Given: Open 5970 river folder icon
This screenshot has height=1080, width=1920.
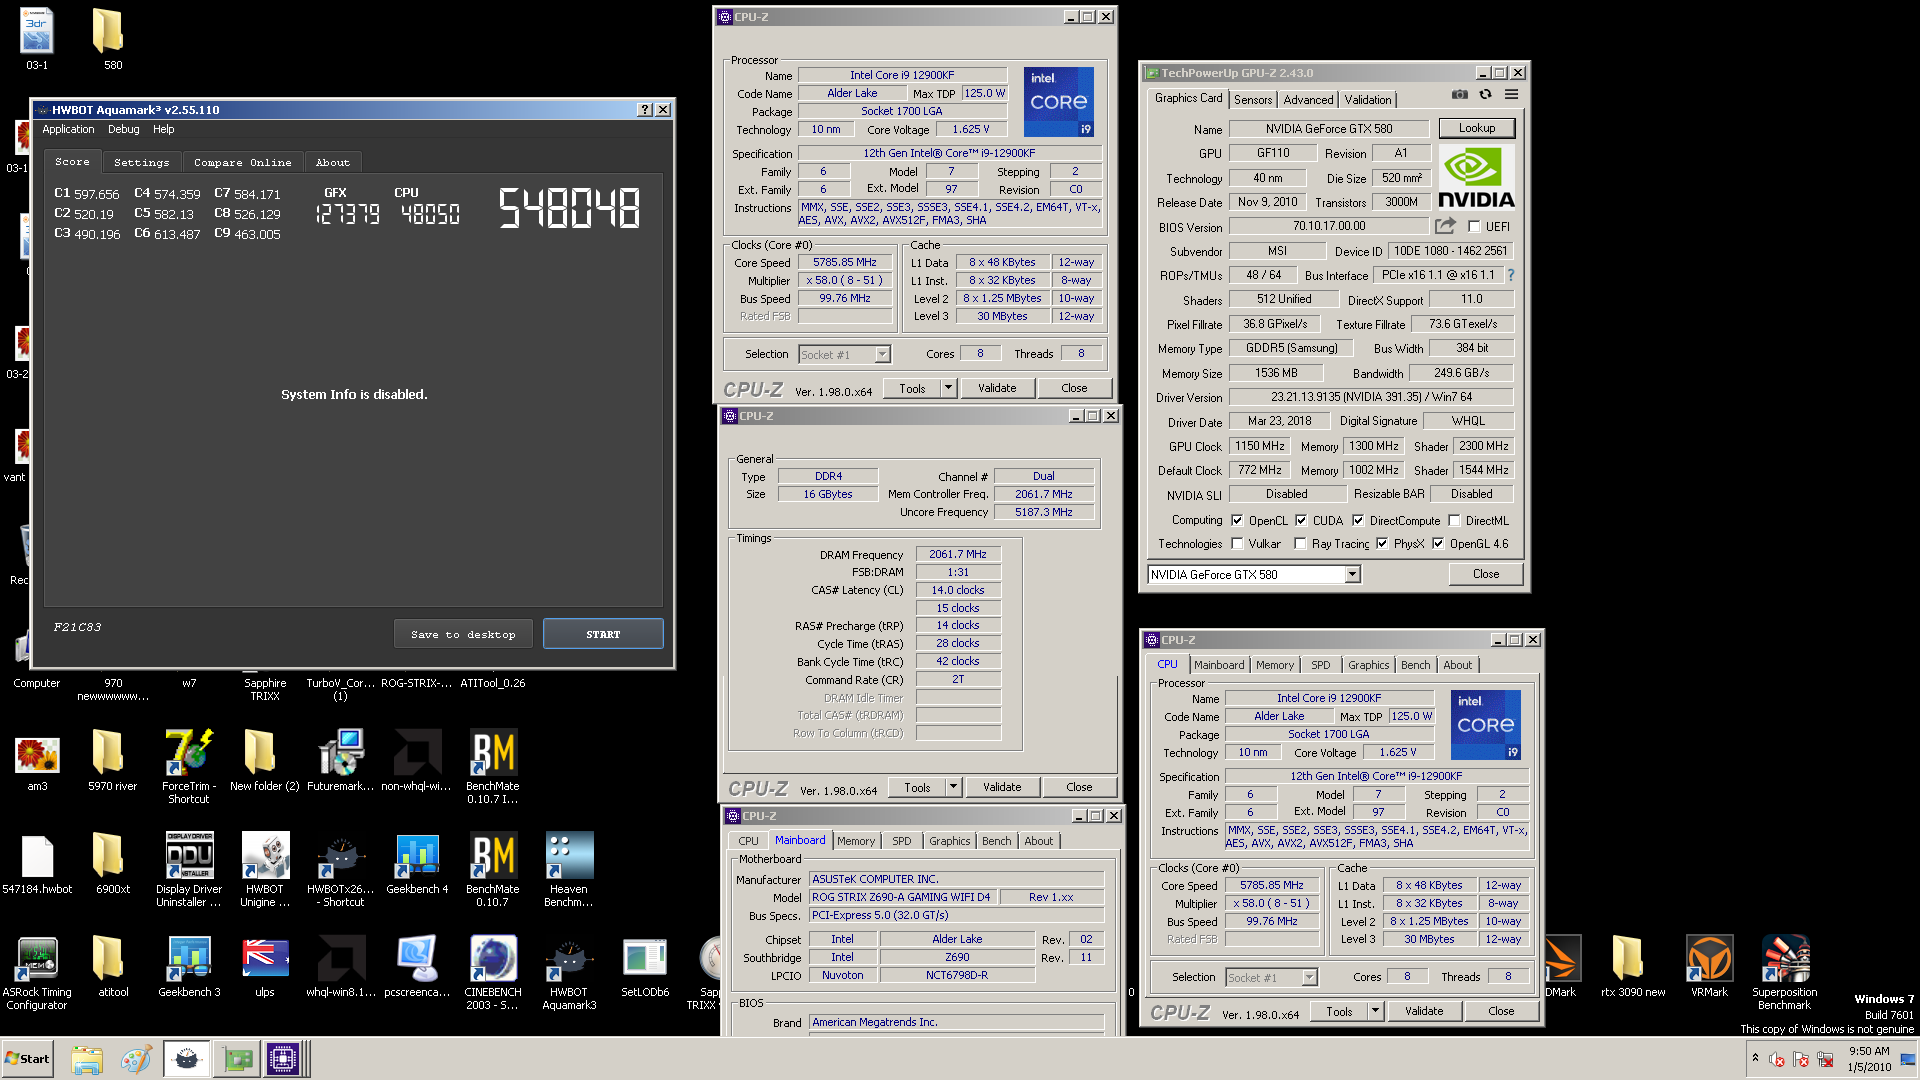Looking at the screenshot, I should pos(107,752).
